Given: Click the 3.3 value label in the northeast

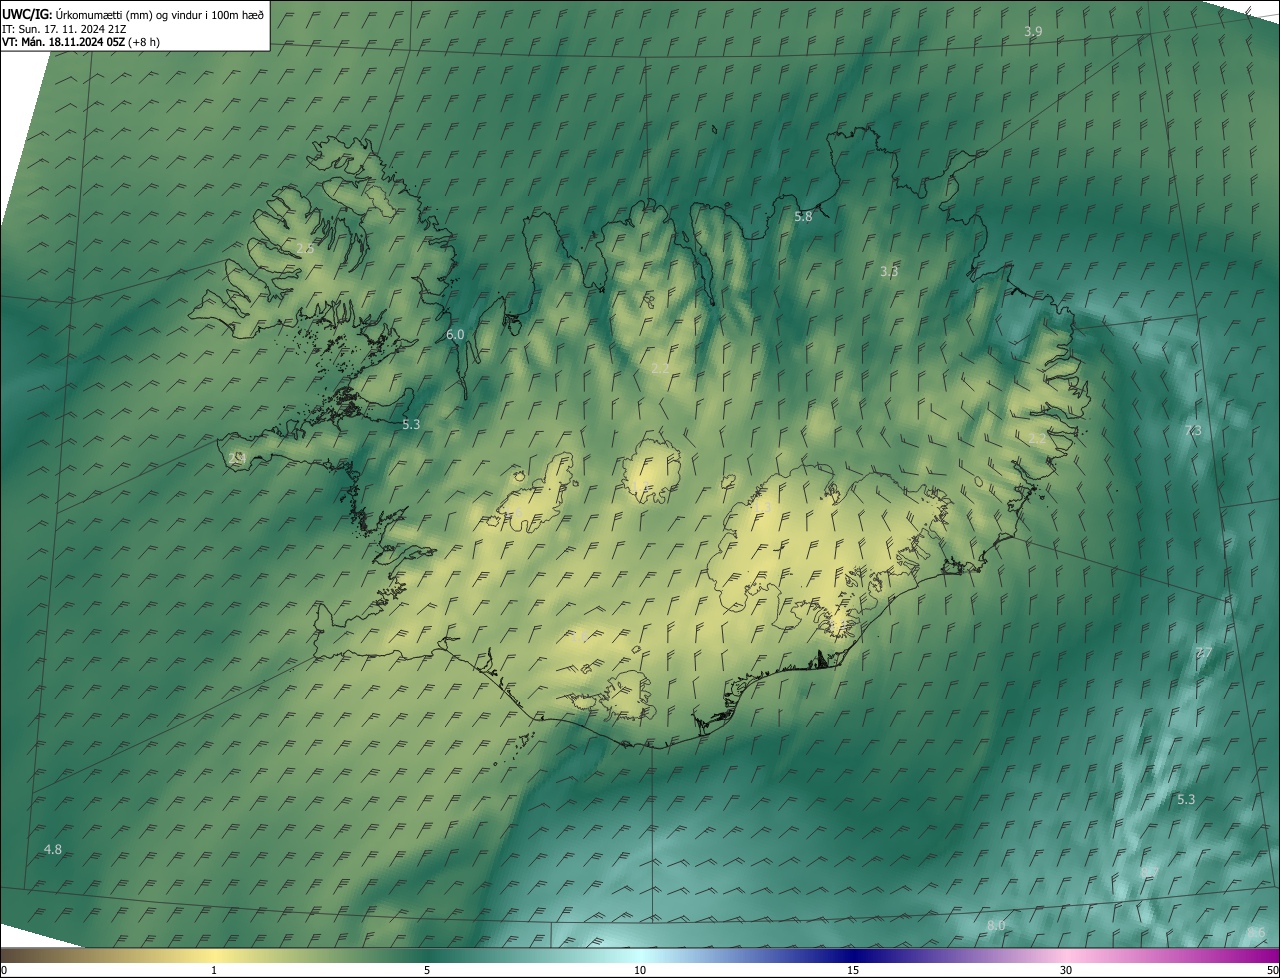Looking at the screenshot, I should (x=889, y=272).
